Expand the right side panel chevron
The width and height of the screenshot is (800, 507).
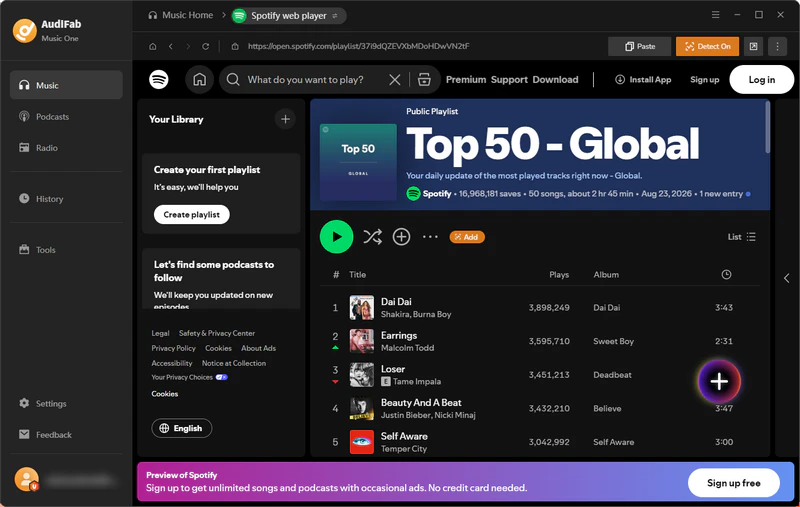786,278
